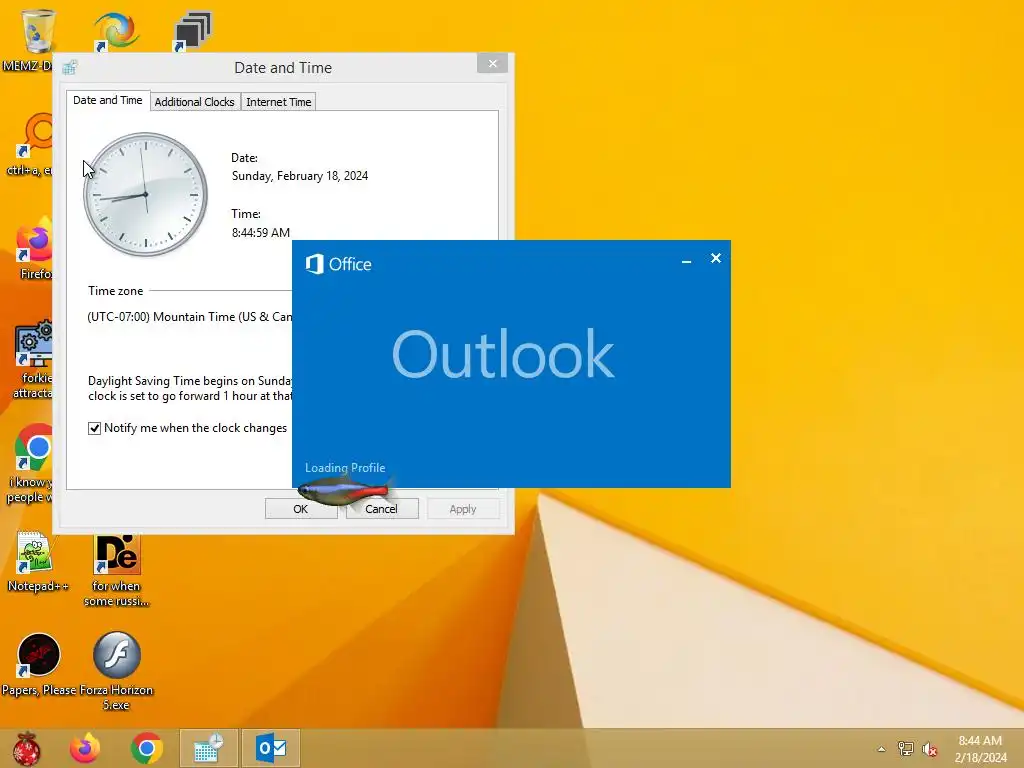Select the '8:44:59 AM' time text
Image resolution: width=1024 pixels, height=768 pixels.
coord(261,232)
